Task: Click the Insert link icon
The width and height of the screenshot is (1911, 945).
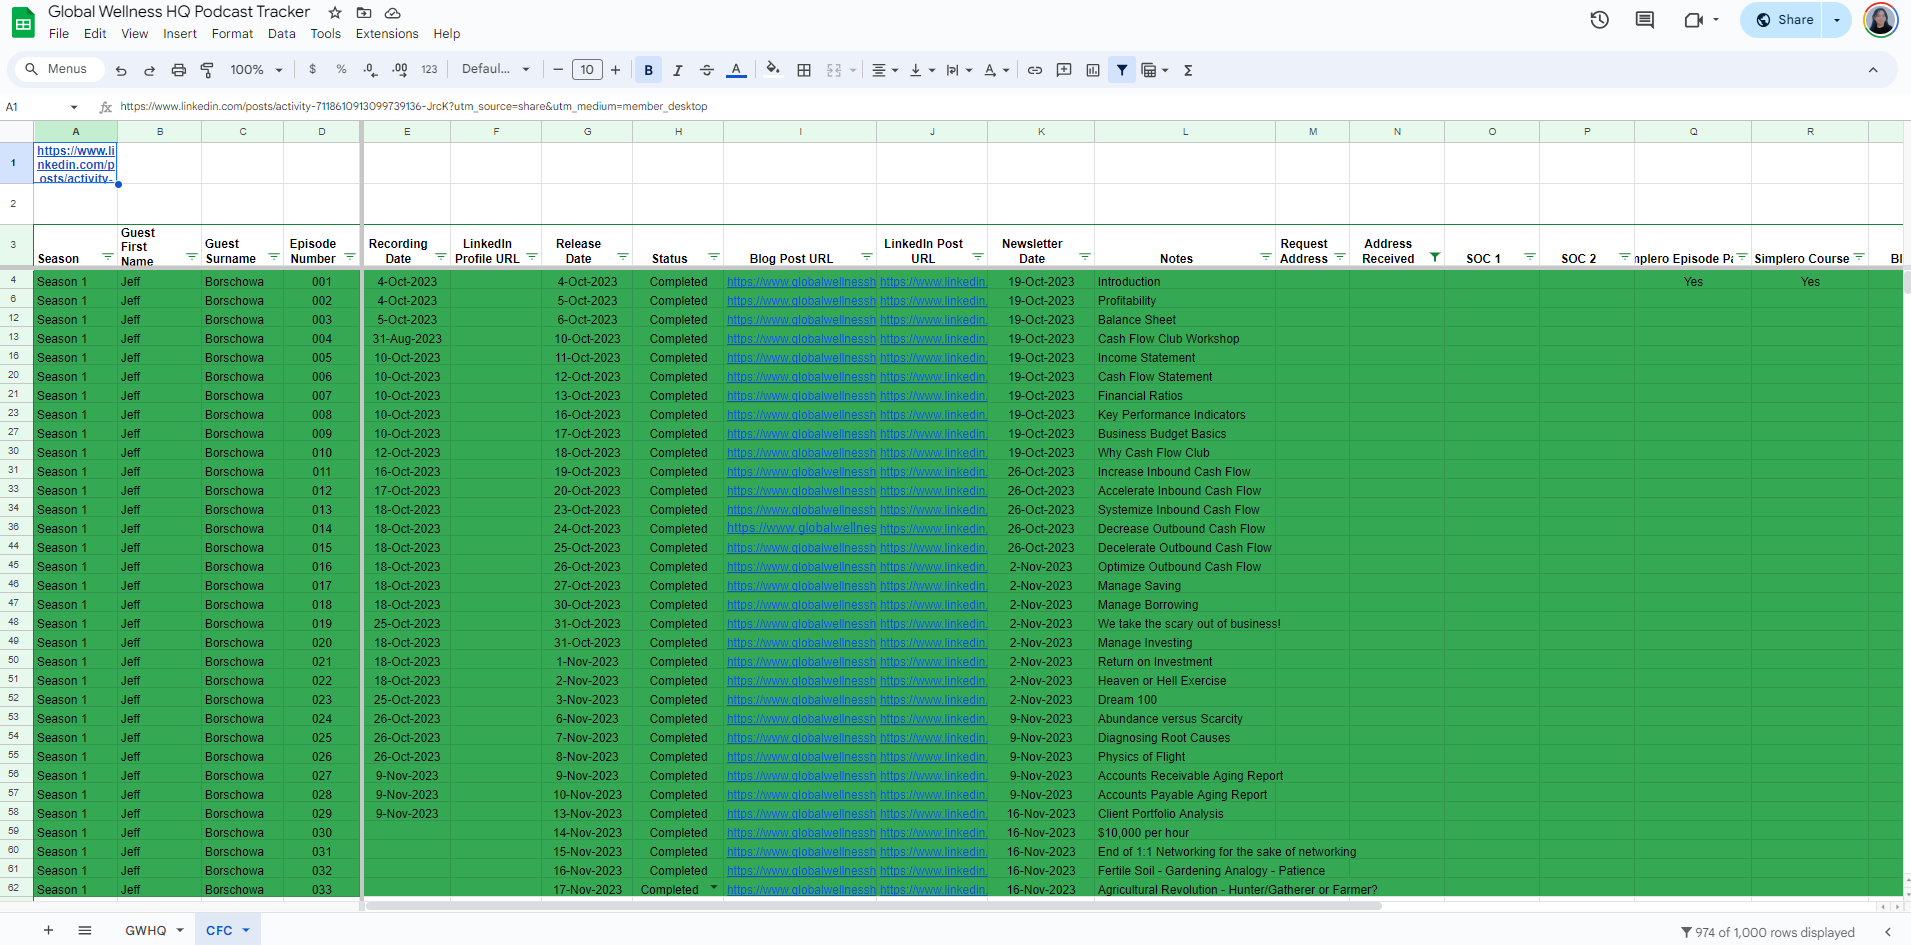Action: pos(1035,70)
